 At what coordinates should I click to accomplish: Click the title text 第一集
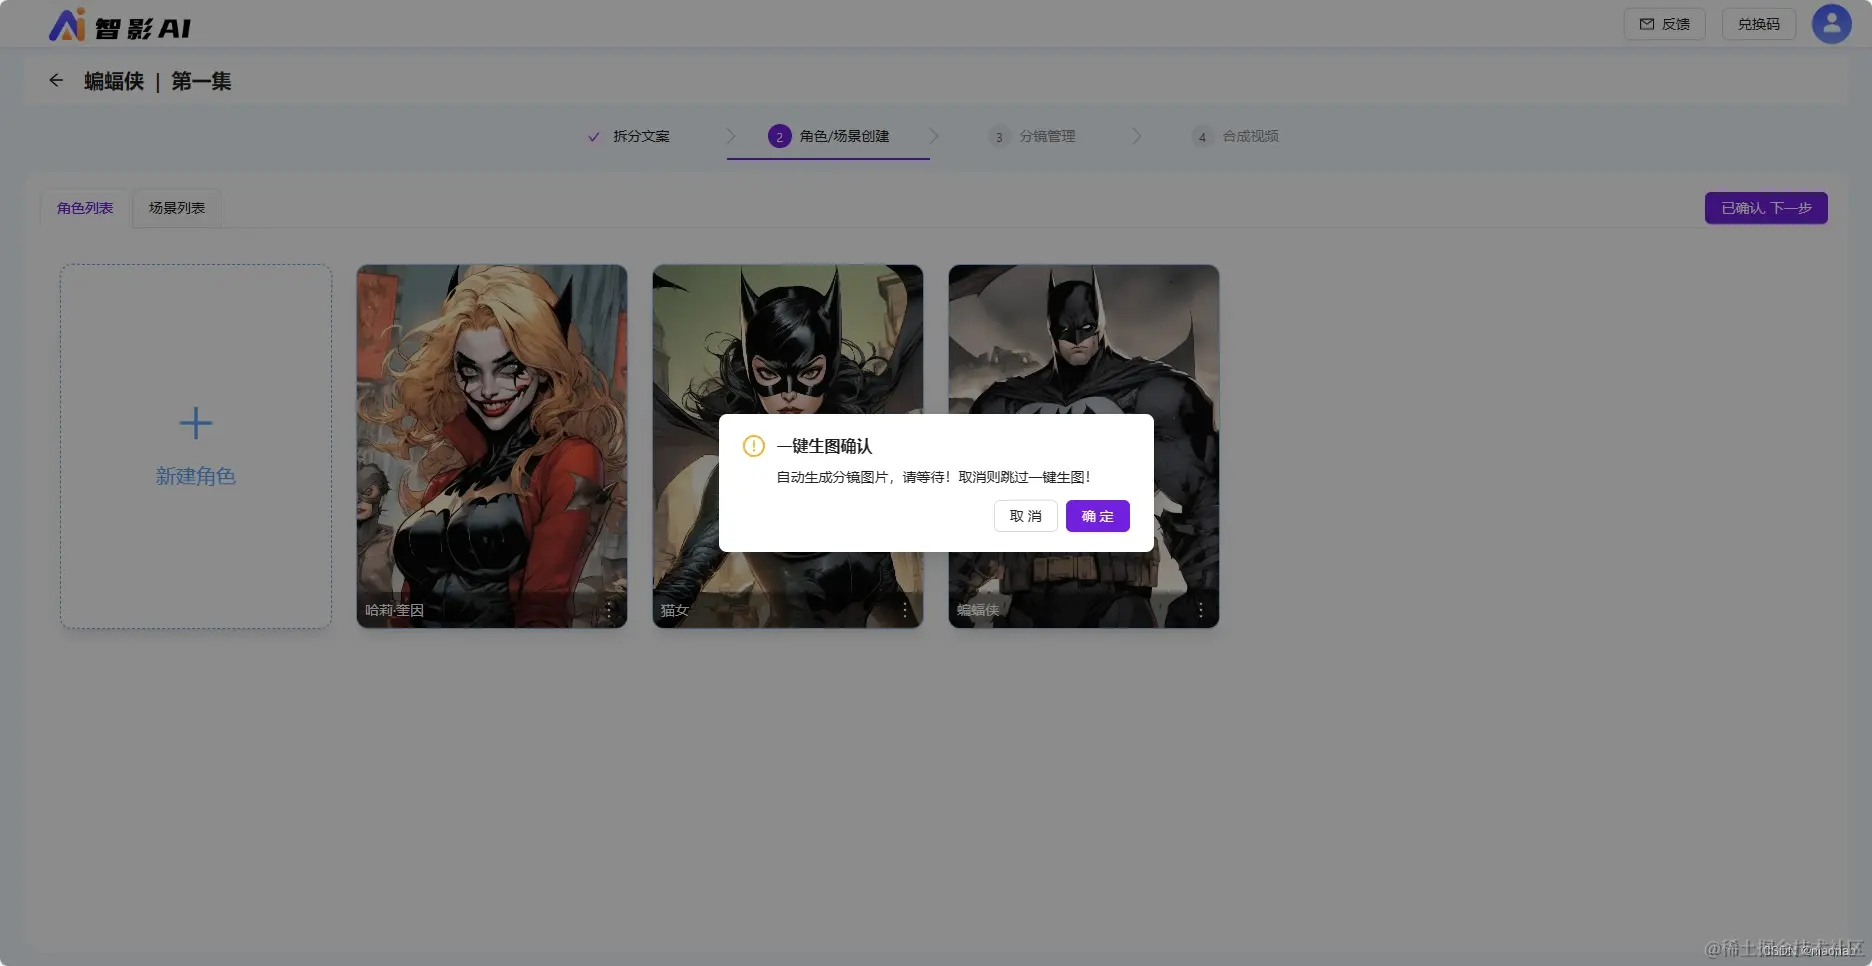coord(201,81)
